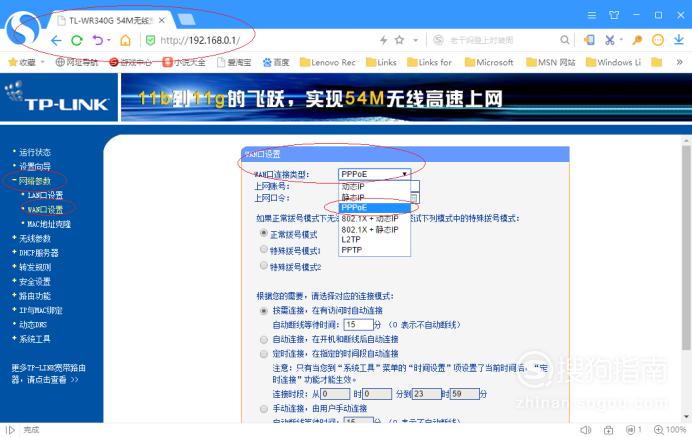Choose 静态IP in the connection type list
The width and height of the screenshot is (692, 437).
pos(374,197)
